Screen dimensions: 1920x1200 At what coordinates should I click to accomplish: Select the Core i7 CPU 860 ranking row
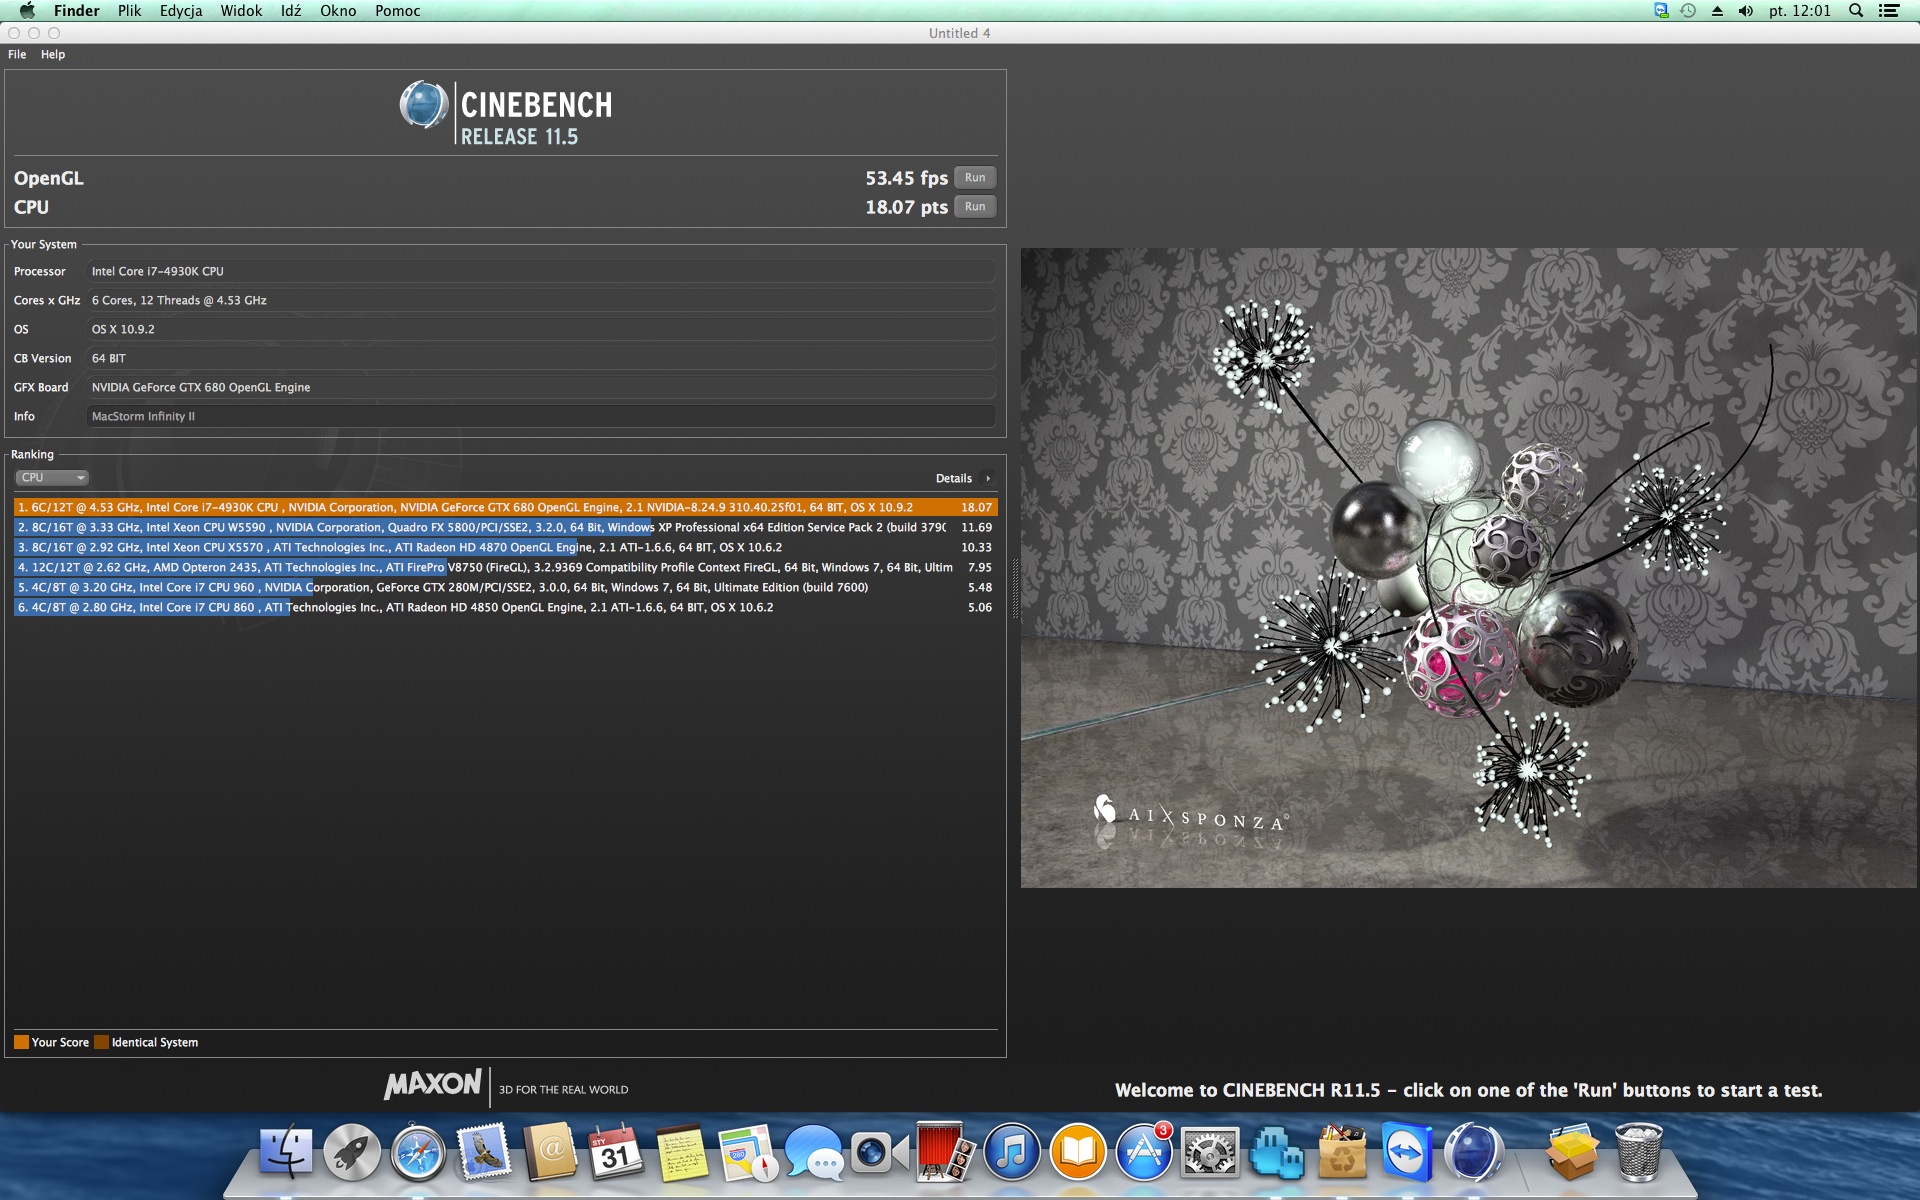pos(505,608)
